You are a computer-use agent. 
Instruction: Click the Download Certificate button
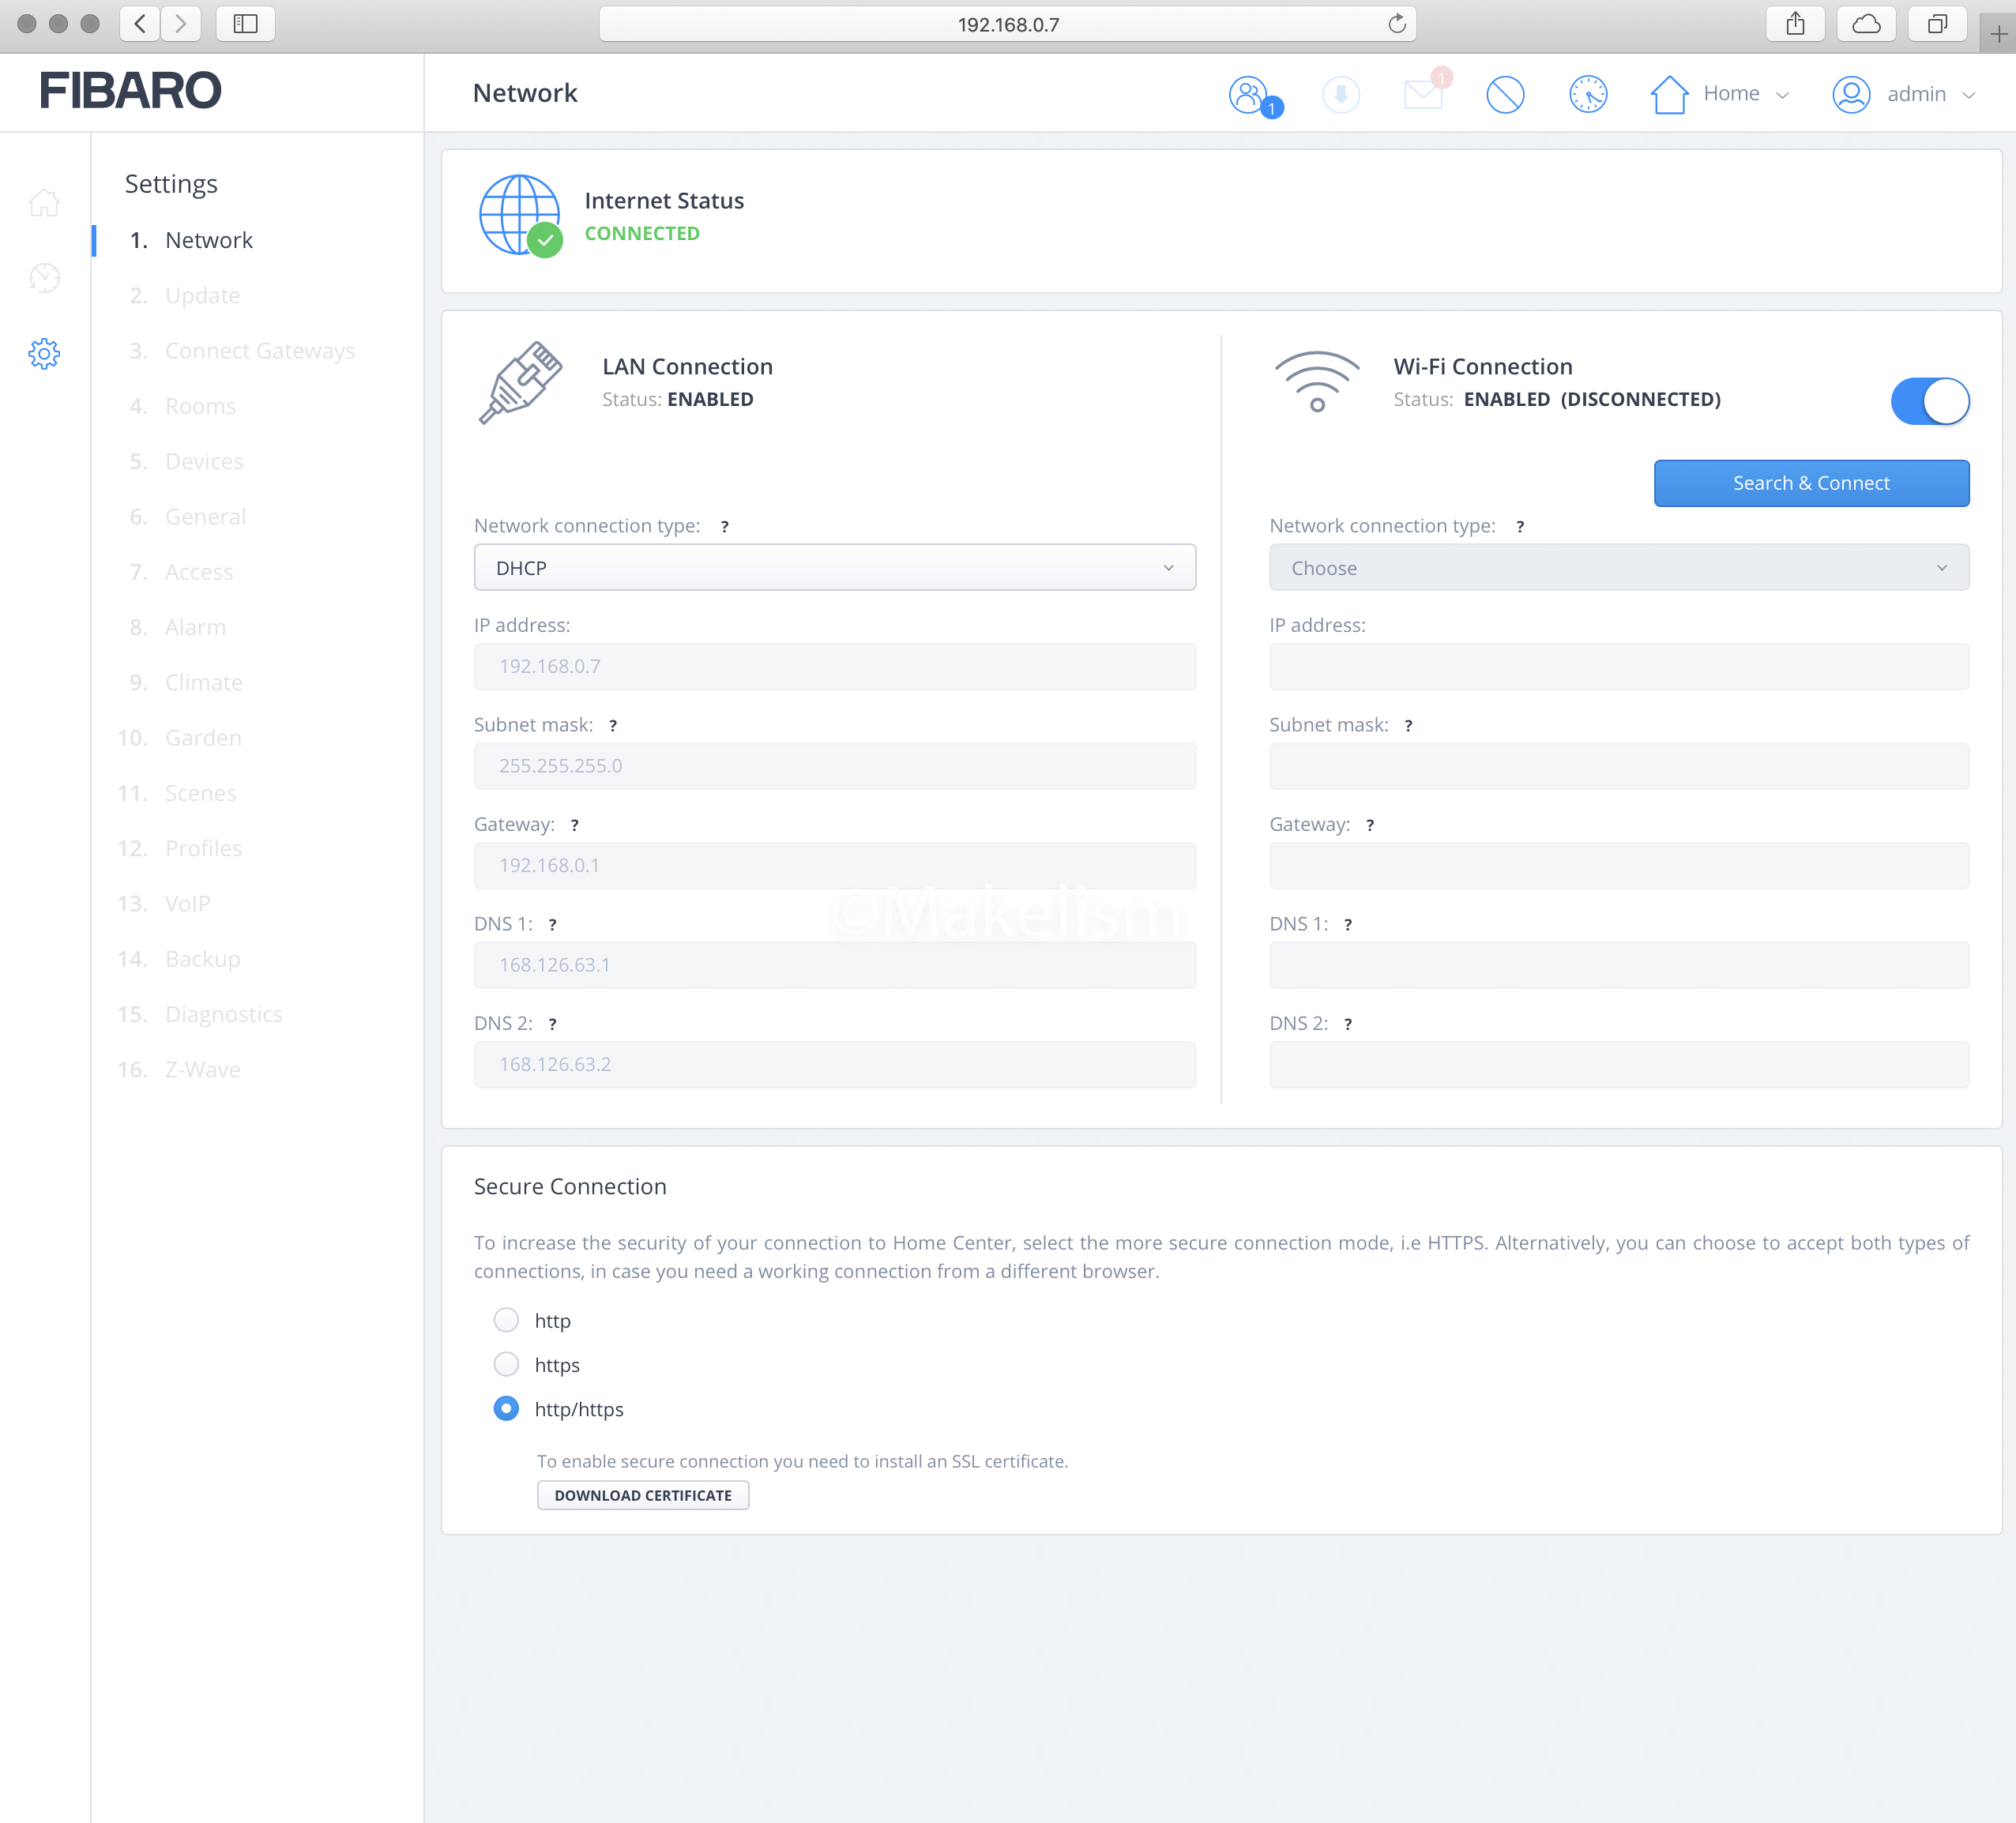pyautogui.click(x=642, y=1495)
